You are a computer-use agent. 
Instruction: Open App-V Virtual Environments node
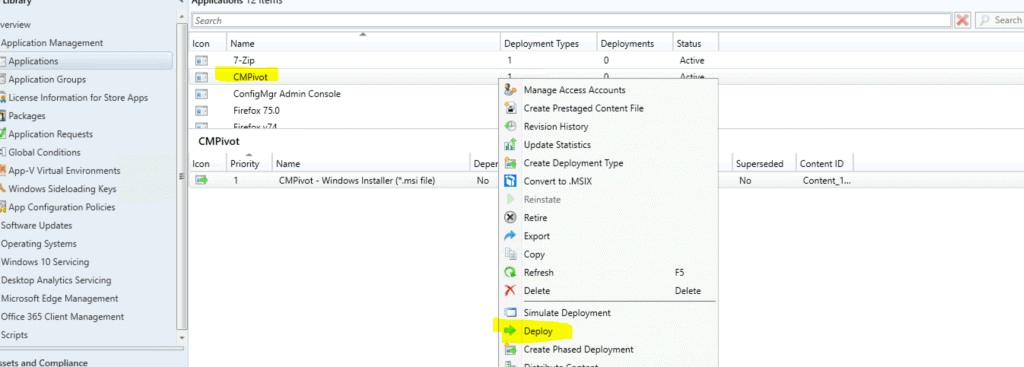point(64,171)
